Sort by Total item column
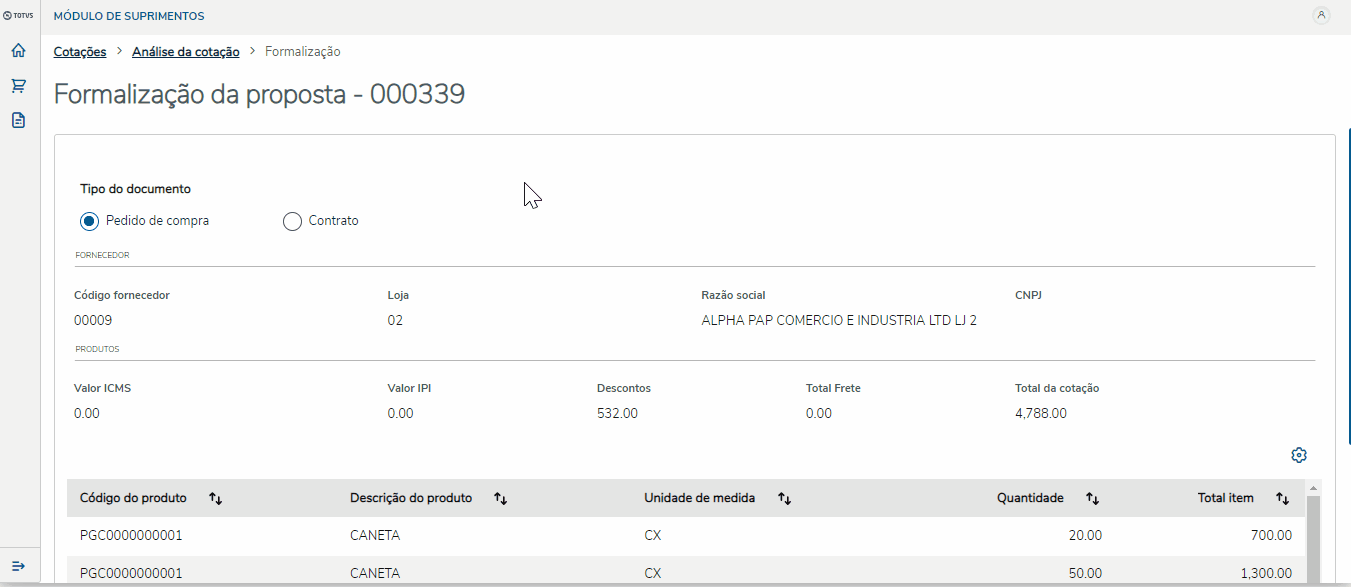 pos(1282,498)
